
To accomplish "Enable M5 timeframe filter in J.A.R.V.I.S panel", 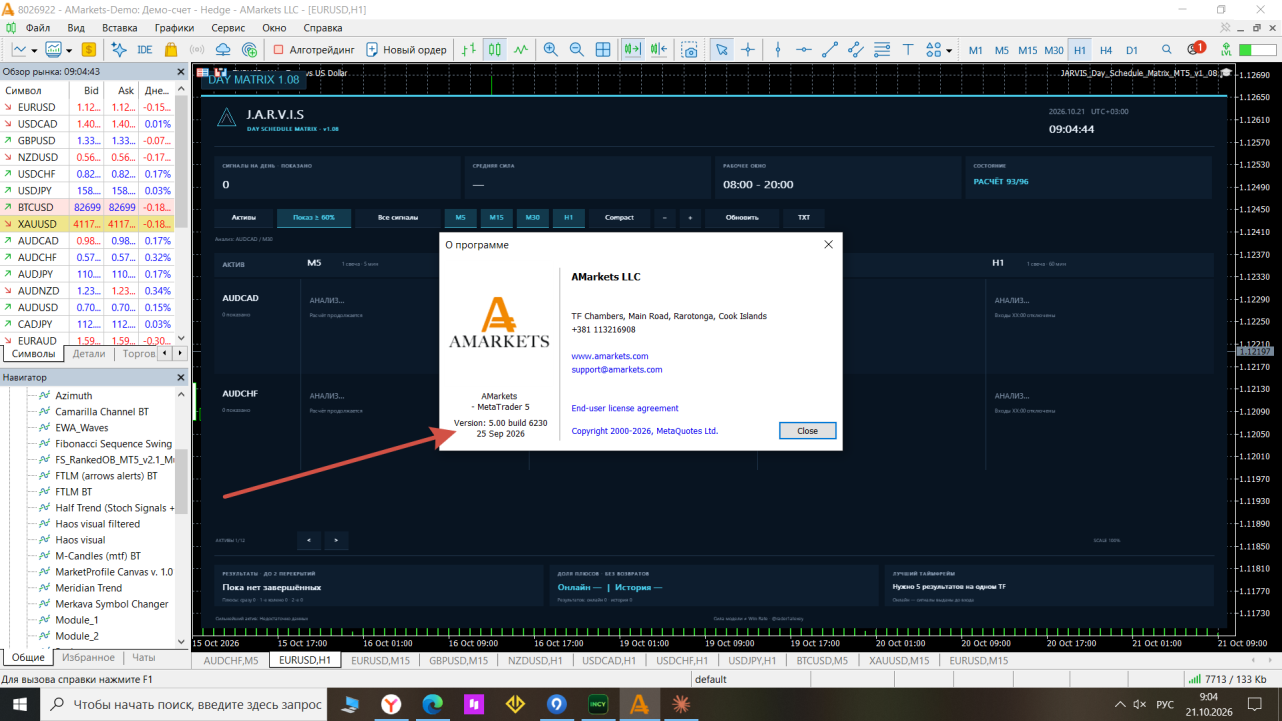I will [x=460, y=217].
